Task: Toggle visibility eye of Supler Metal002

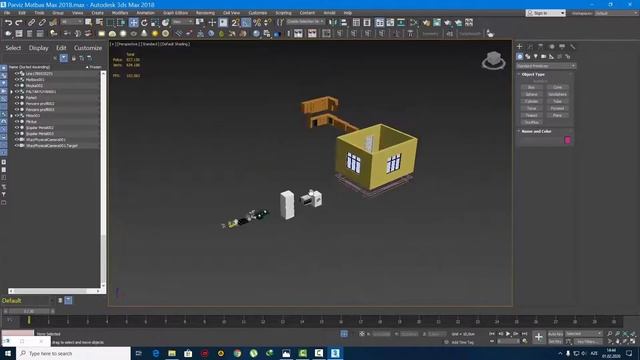Action: pyautogui.click(x=17, y=128)
